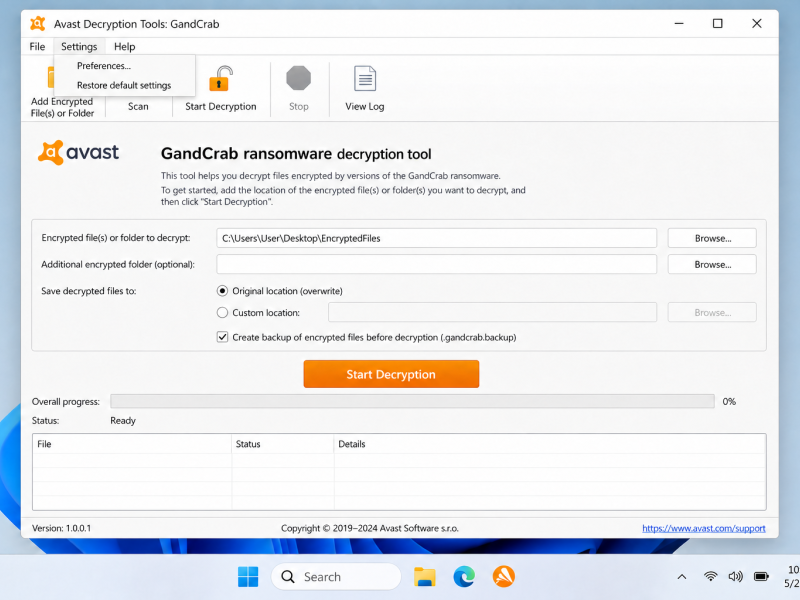Click the copyright Avast Software s.r.o. text
800x600 pixels.
[x=370, y=528]
